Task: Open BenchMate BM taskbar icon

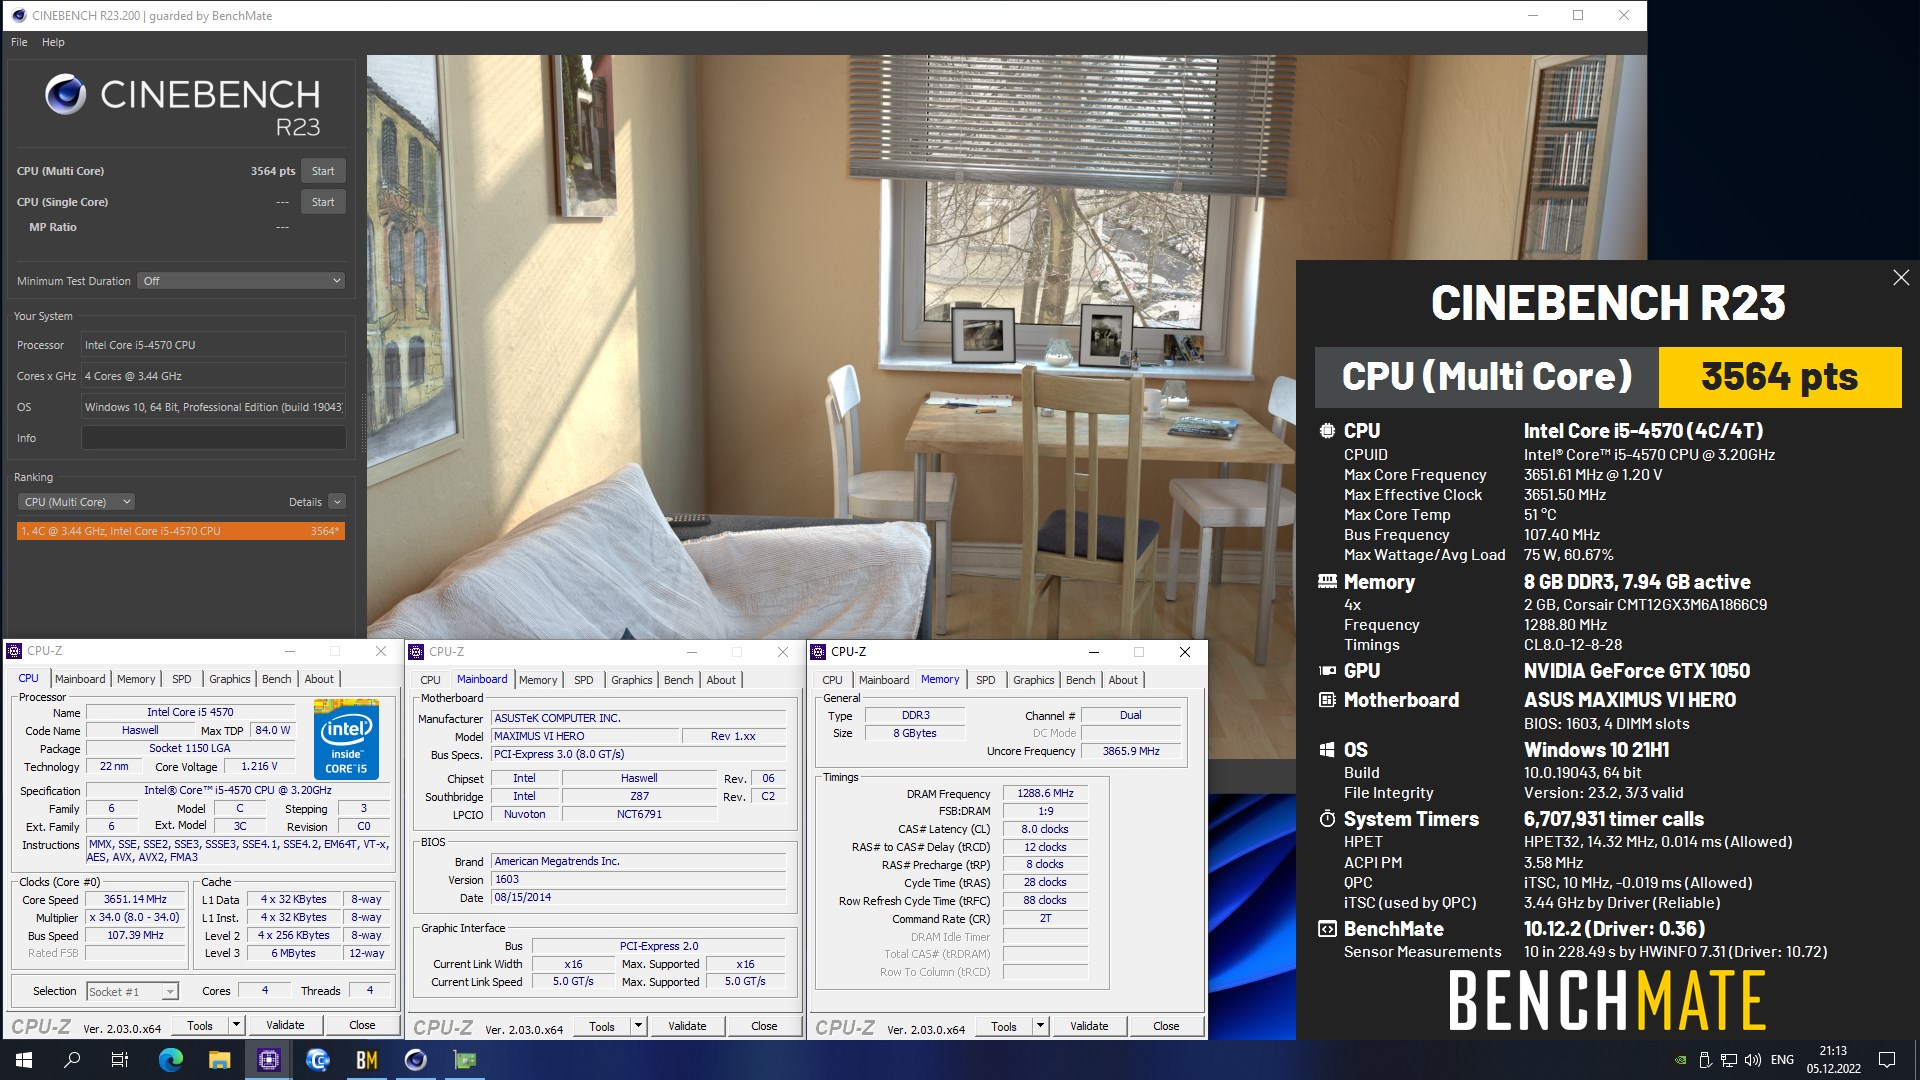Action: click(367, 1060)
